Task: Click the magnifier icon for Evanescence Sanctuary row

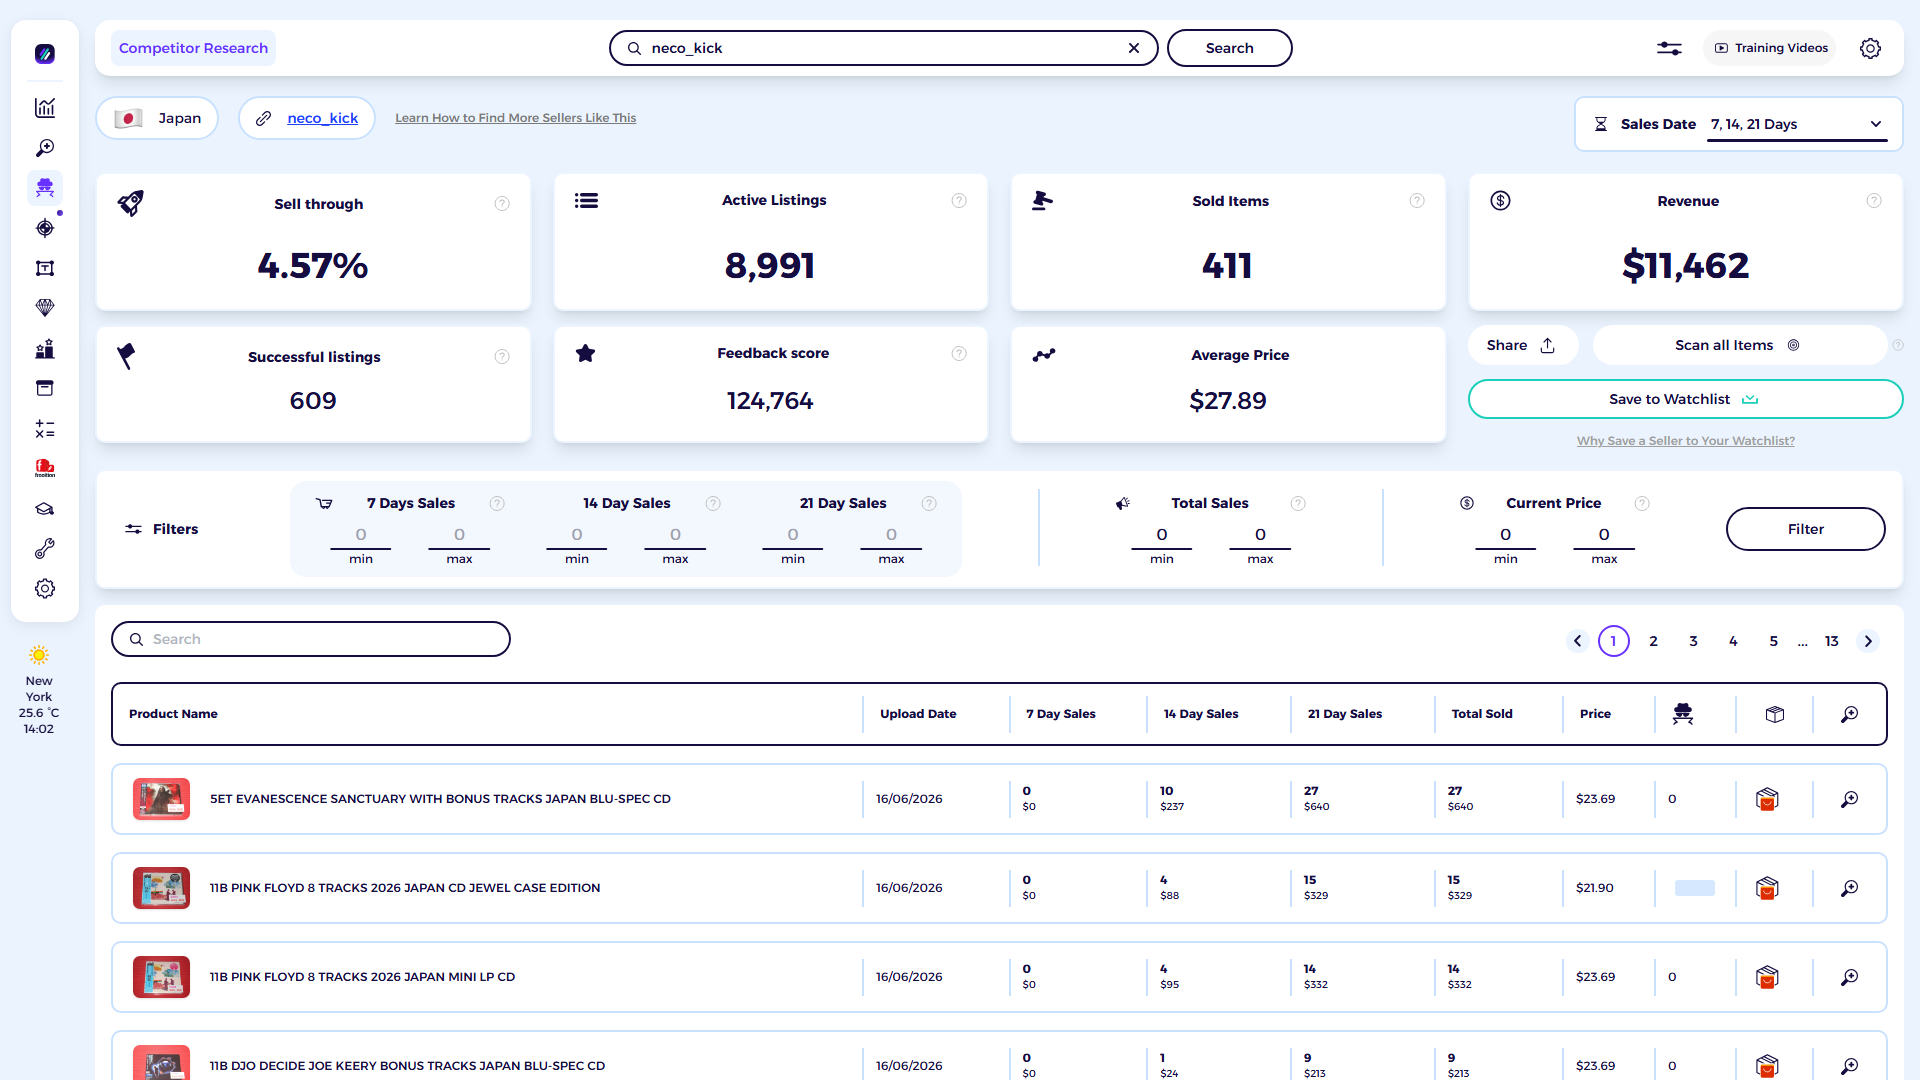Action: pos(1850,799)
